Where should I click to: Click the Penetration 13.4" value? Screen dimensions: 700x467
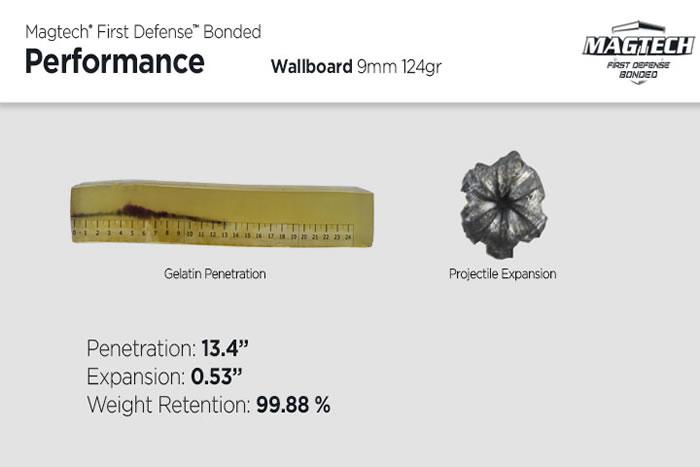(x=225, y=348)
